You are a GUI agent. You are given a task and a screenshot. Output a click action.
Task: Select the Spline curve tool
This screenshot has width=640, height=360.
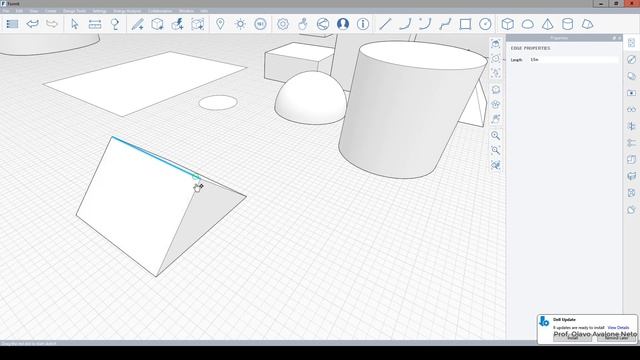pos(445,24)
